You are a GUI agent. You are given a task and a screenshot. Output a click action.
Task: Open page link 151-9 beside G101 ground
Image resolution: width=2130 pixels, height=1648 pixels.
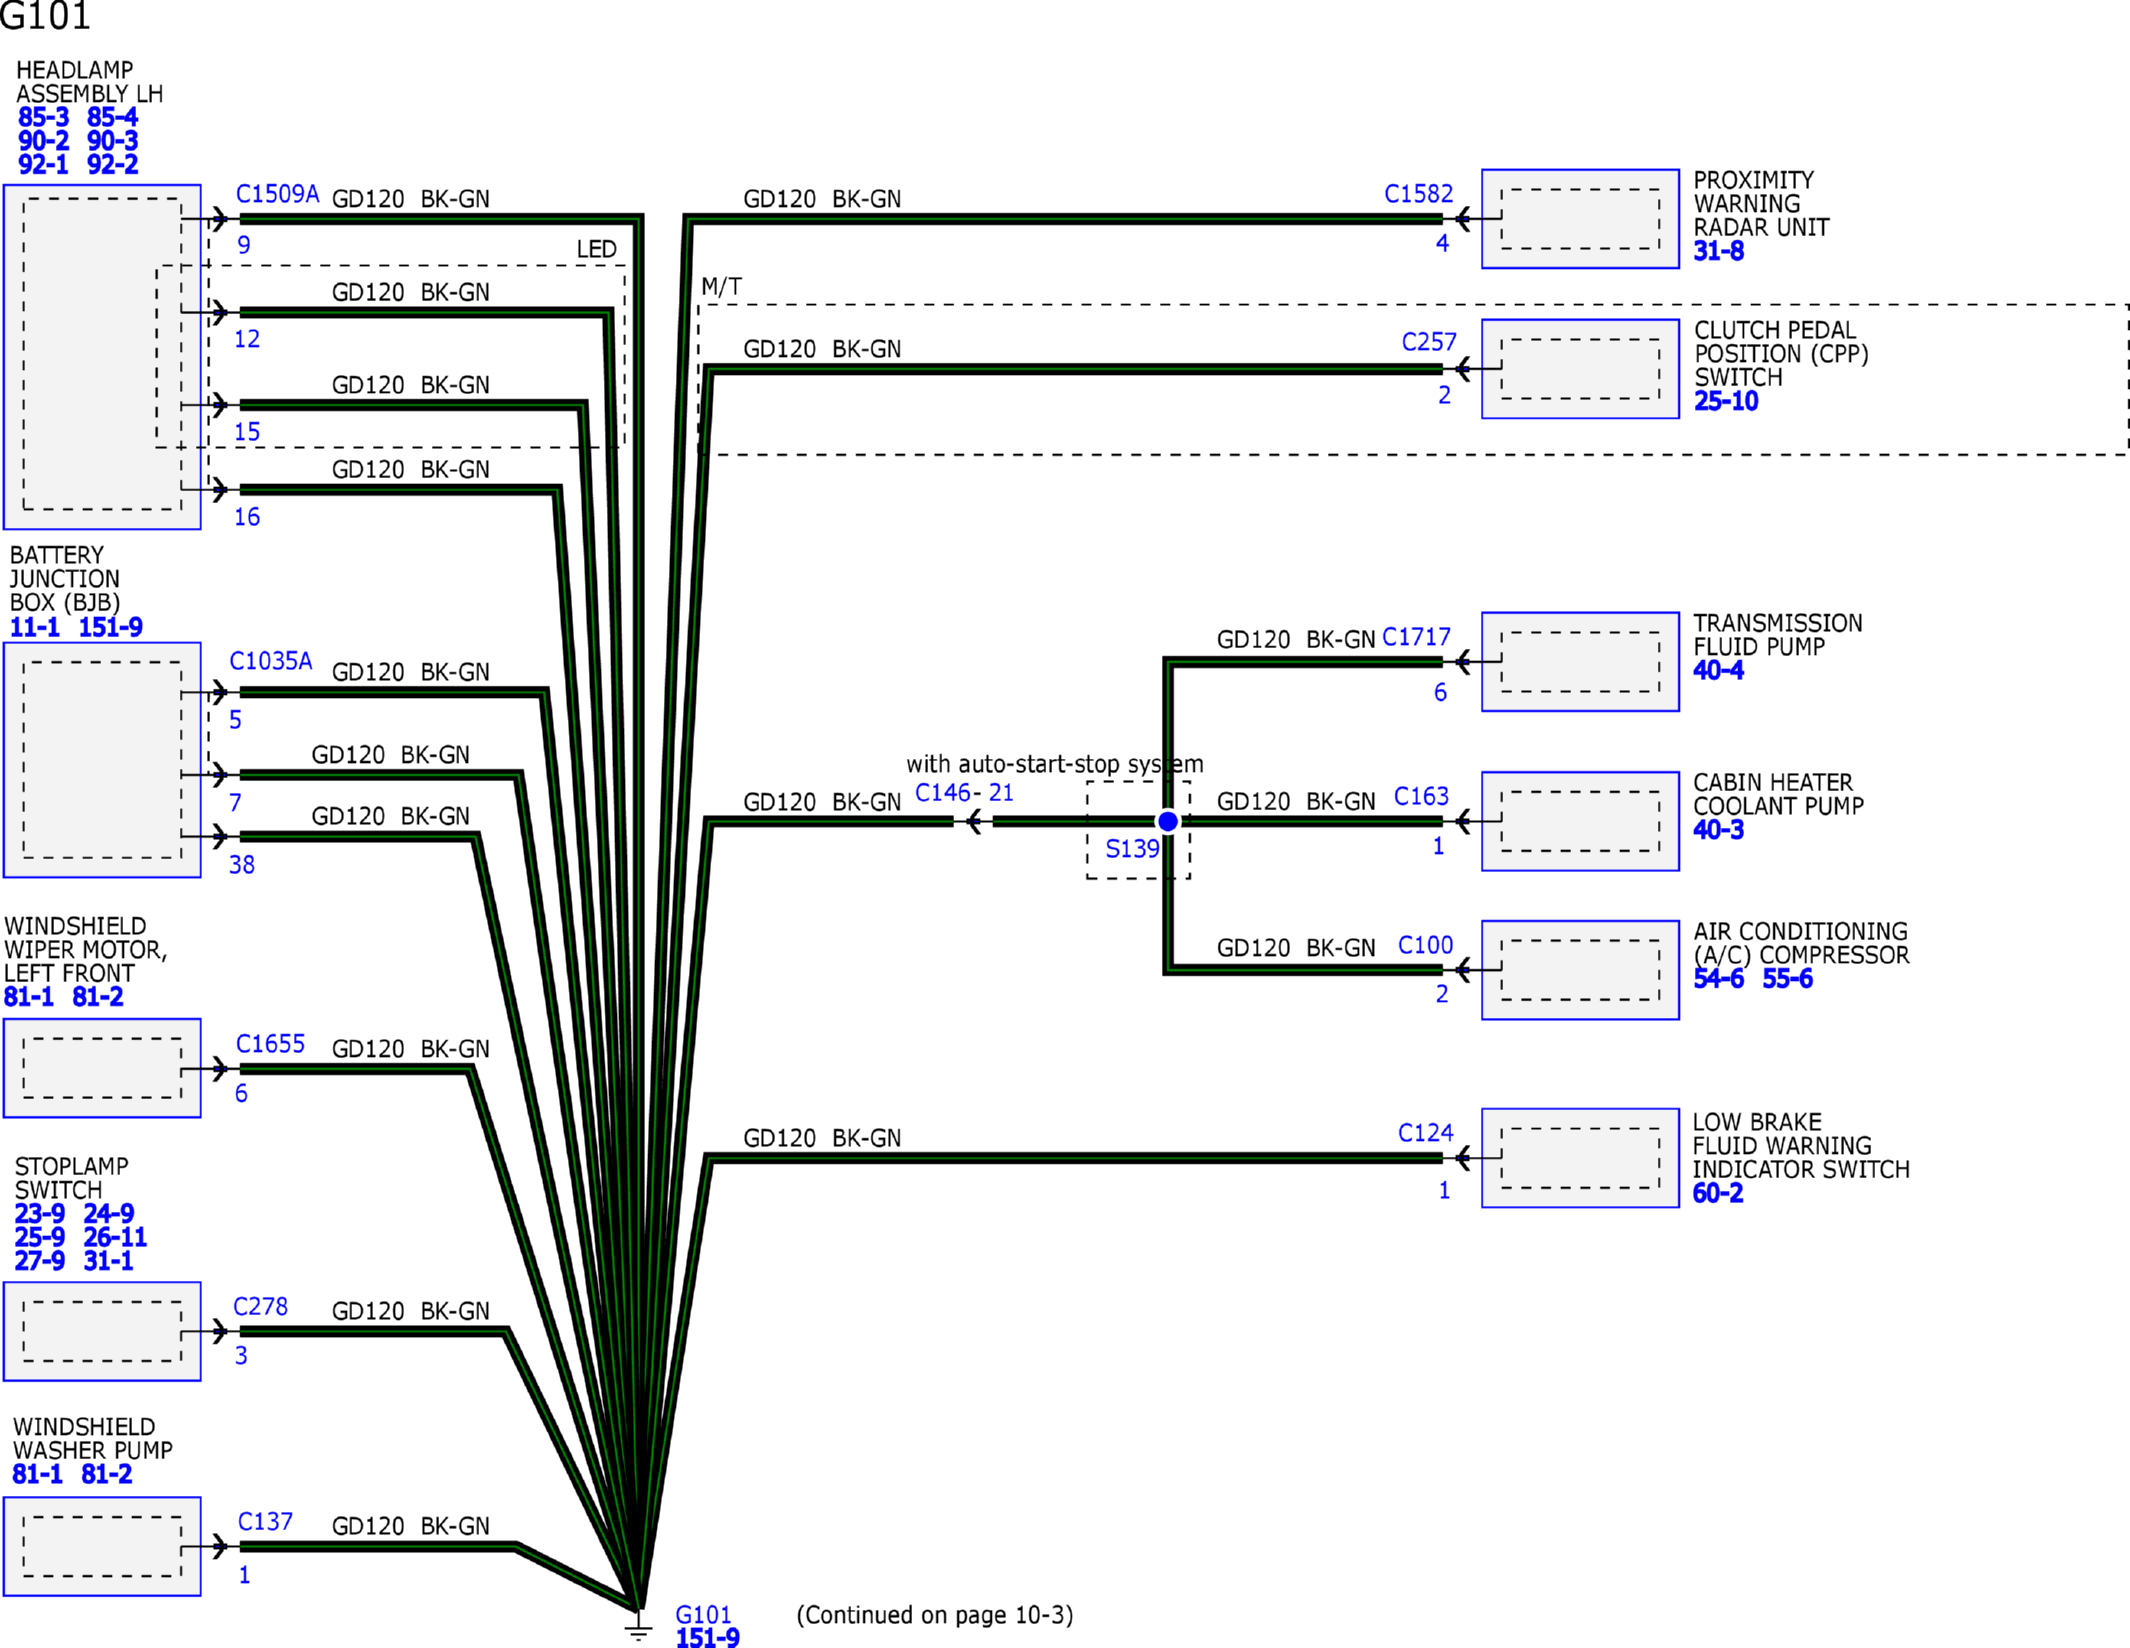point(708,1637)
